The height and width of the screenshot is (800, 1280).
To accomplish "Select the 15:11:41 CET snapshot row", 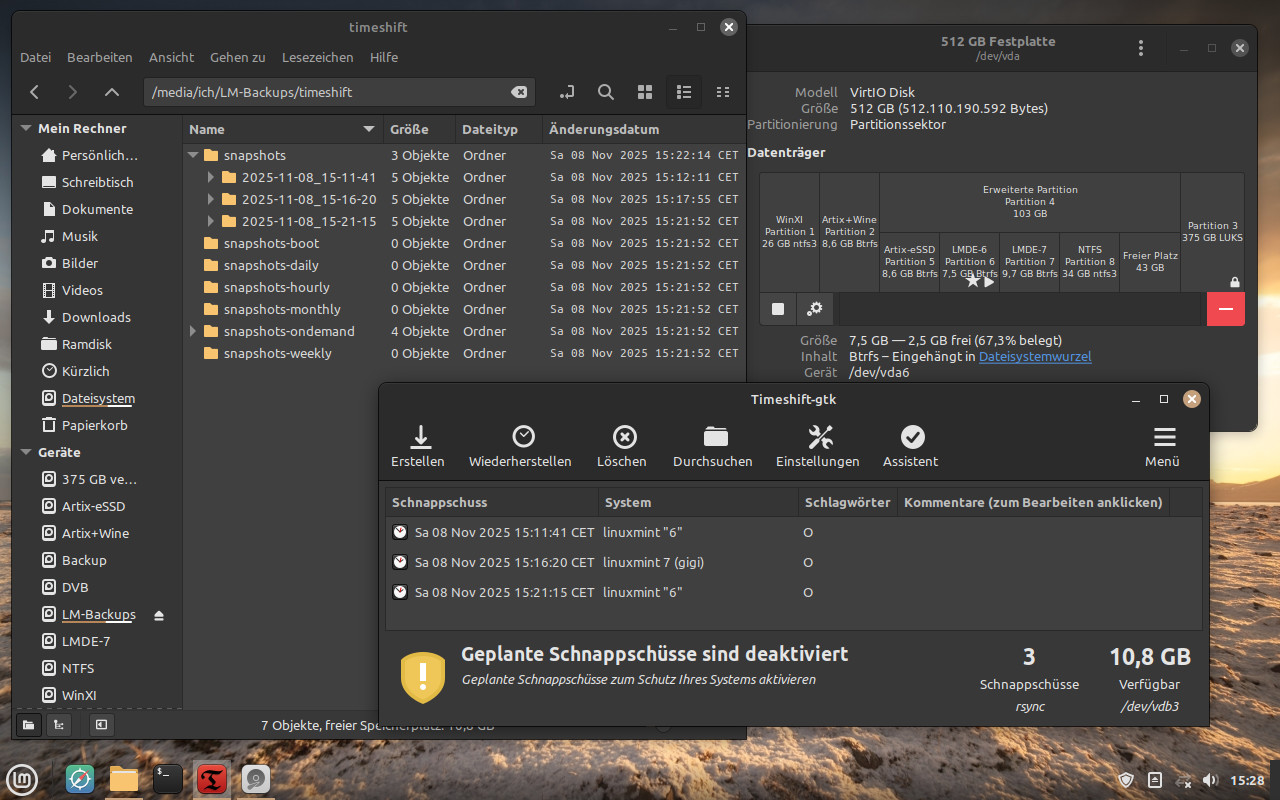I will point(794,532).
